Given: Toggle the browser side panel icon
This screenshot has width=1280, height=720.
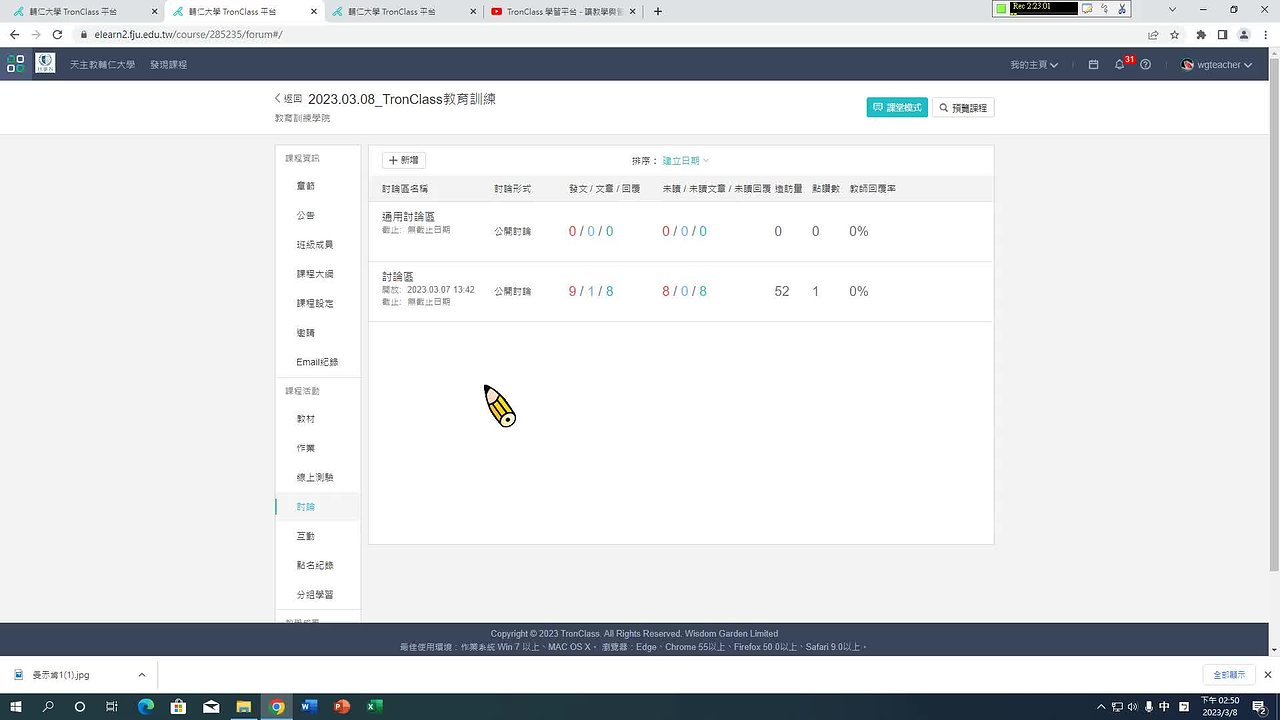Looking at the screenshot, I should tap(1222, 34).
